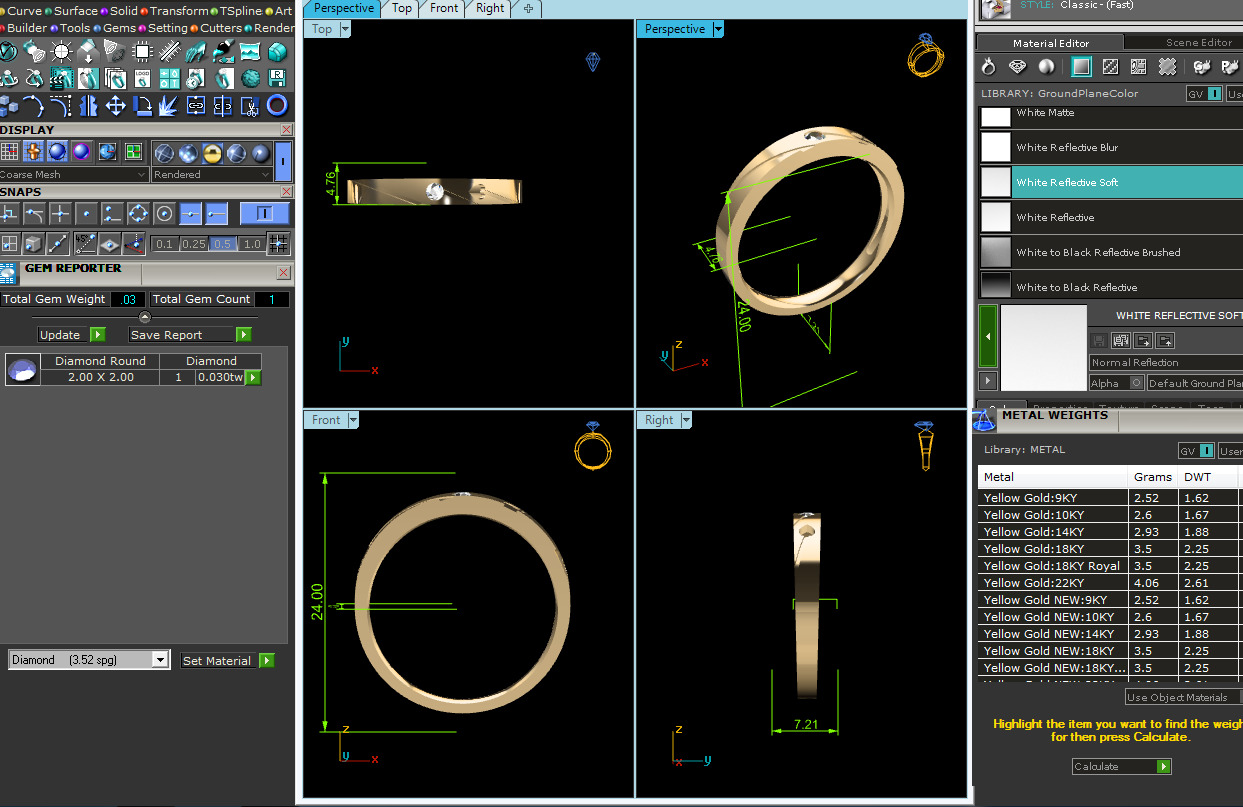Click the sun light render icon

tap(61, 52)
